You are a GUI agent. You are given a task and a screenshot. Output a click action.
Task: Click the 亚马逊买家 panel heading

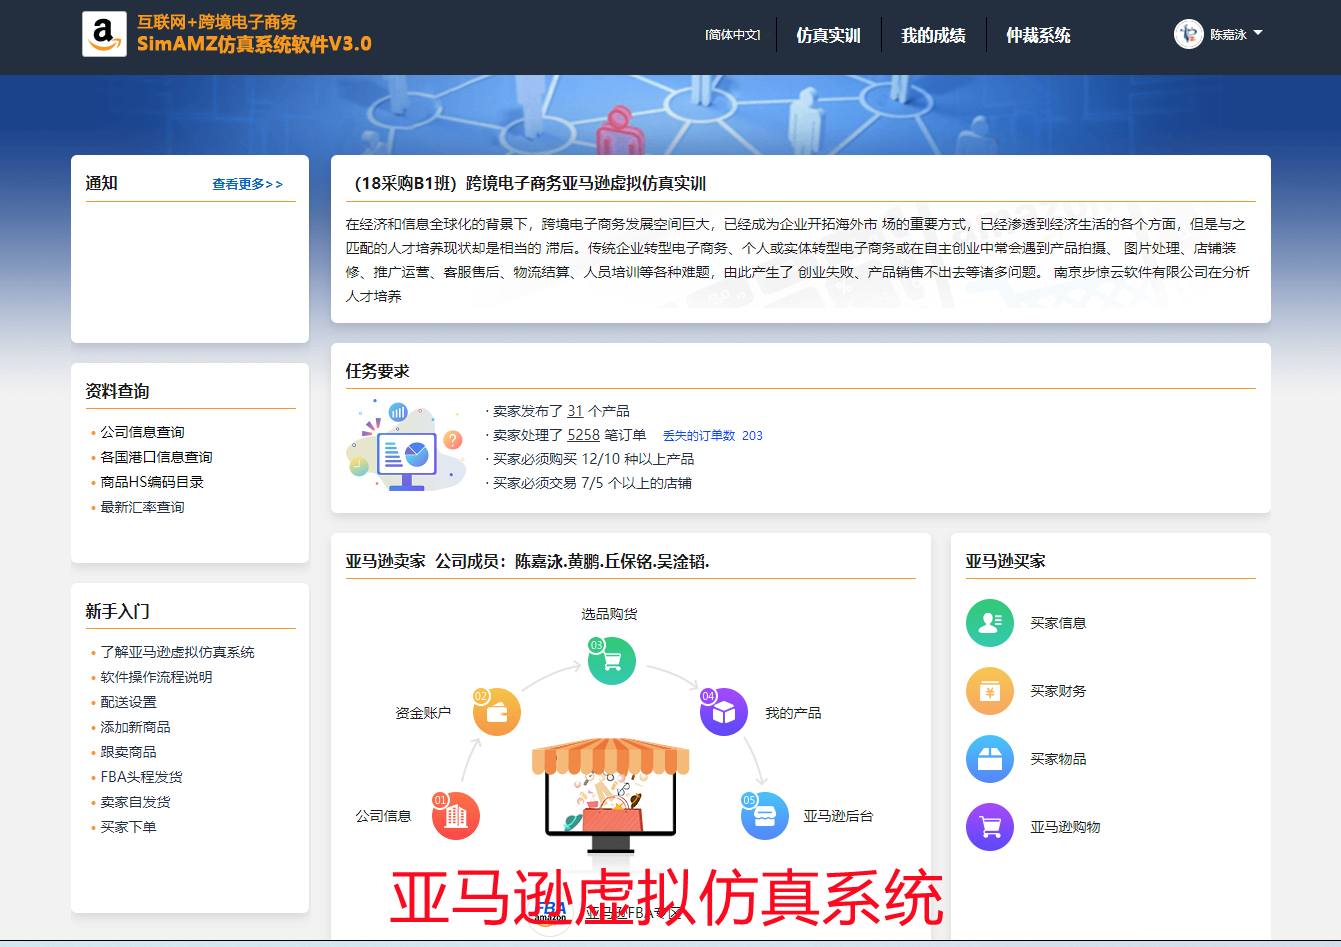[1005, 561]
